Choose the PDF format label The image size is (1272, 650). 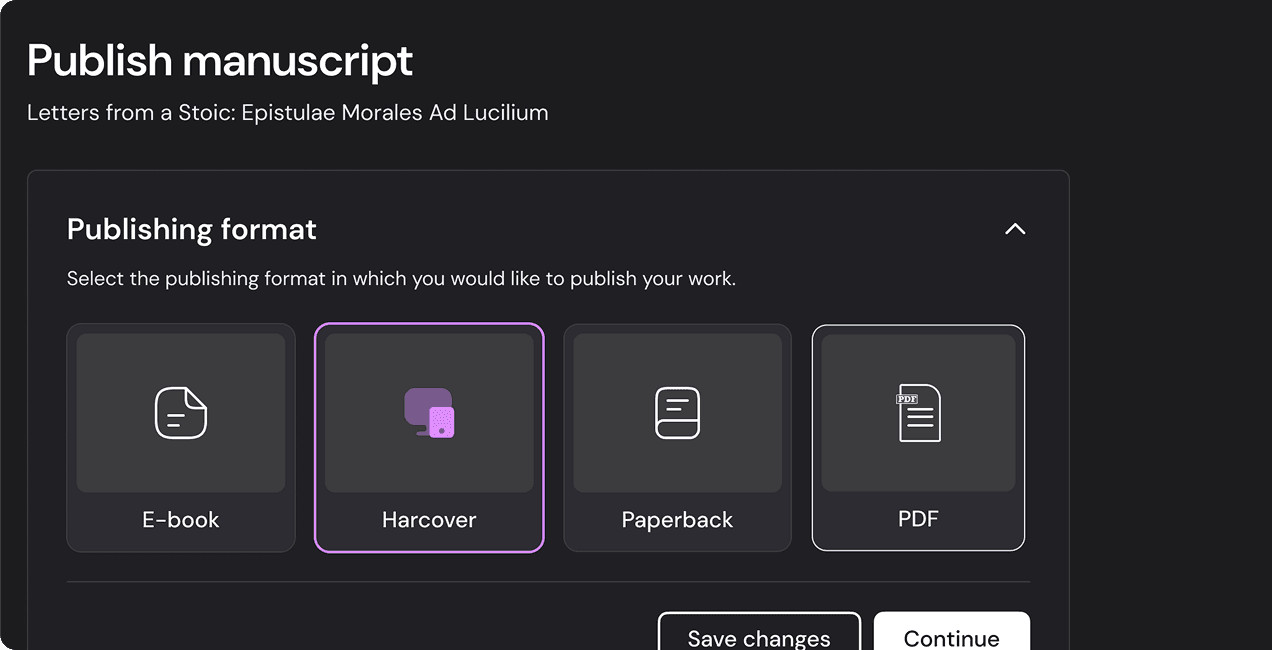[918, 519]
